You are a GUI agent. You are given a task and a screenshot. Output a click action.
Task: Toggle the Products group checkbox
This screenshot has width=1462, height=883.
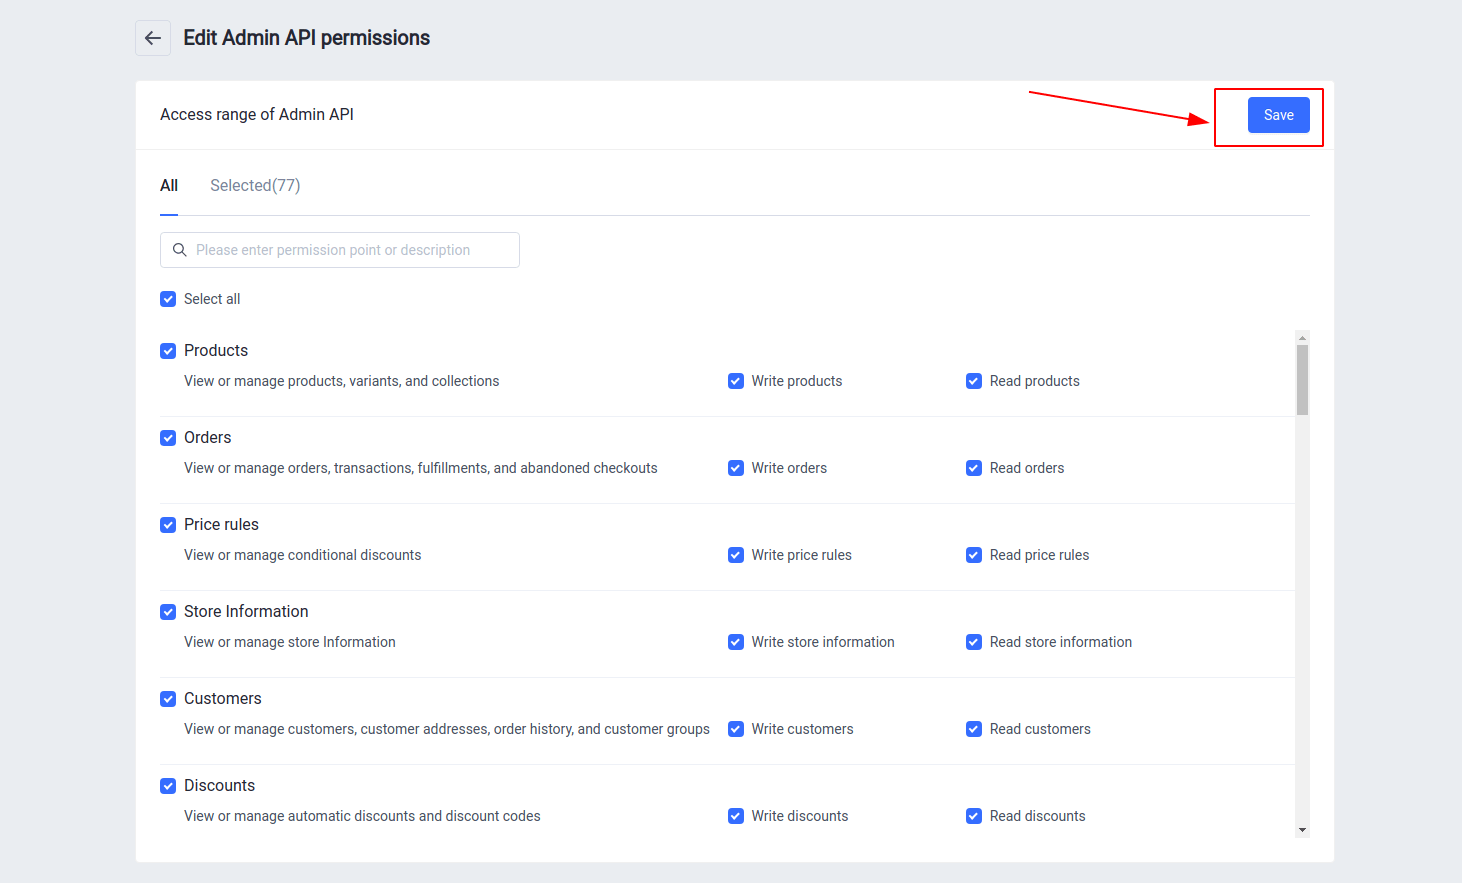(x=168, y=351)
